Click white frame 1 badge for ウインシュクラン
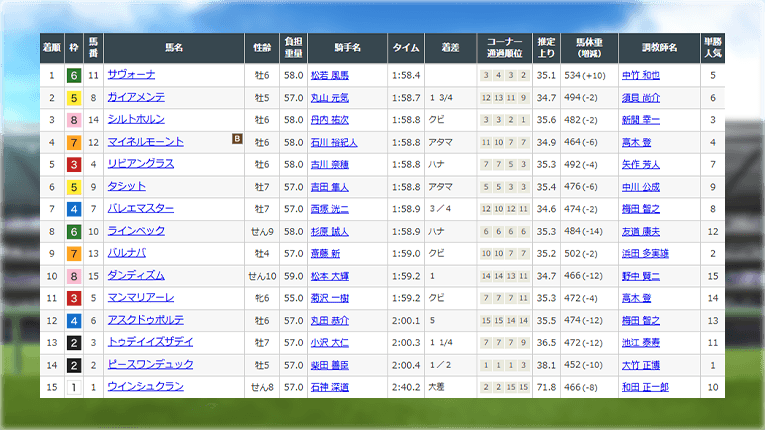 tap(74, 386)
